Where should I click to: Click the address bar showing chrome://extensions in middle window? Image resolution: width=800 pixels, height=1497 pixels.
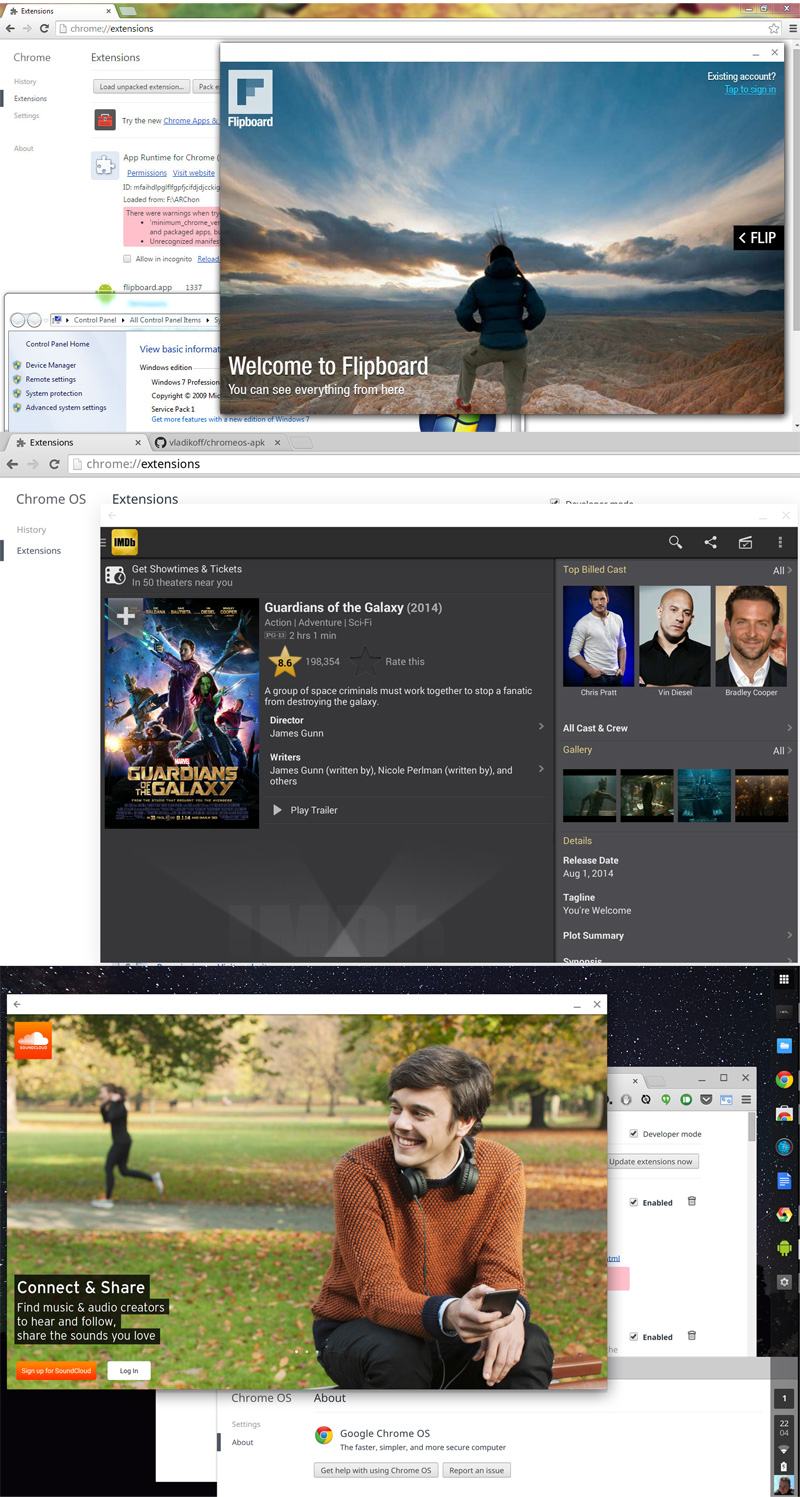pos(432,464)
